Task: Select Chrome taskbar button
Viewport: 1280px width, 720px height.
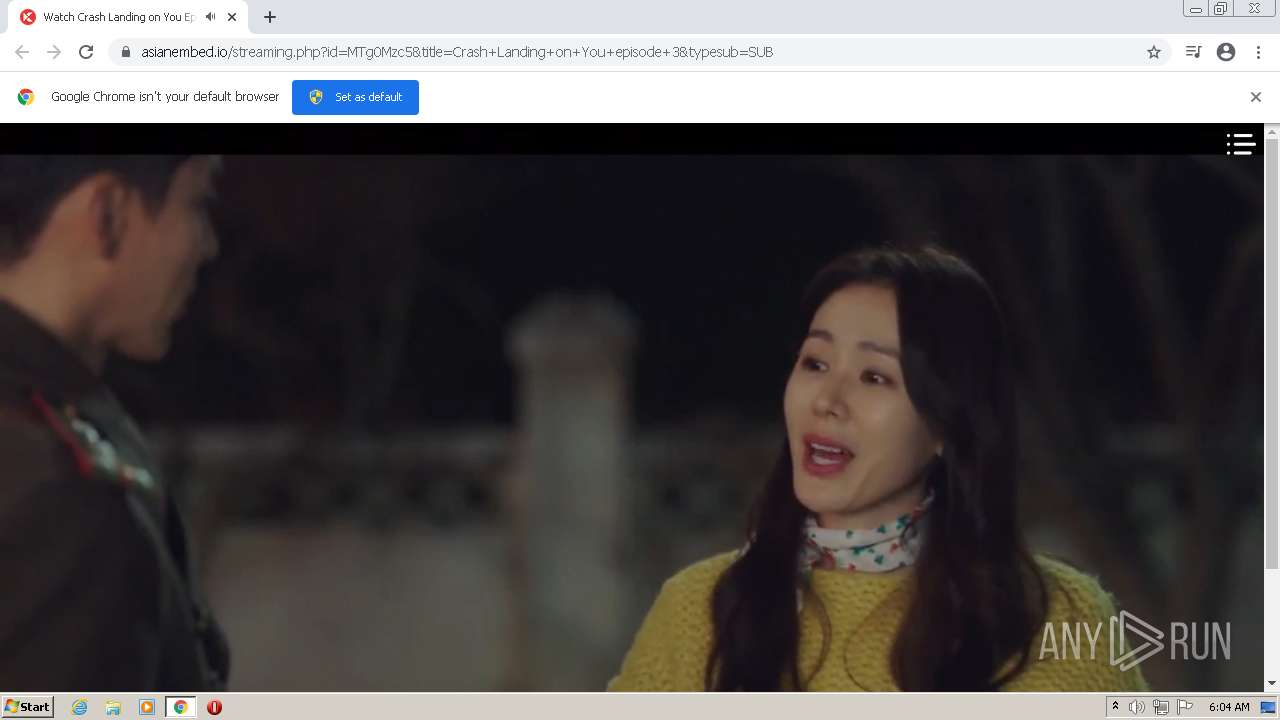Action: point(181,707)
